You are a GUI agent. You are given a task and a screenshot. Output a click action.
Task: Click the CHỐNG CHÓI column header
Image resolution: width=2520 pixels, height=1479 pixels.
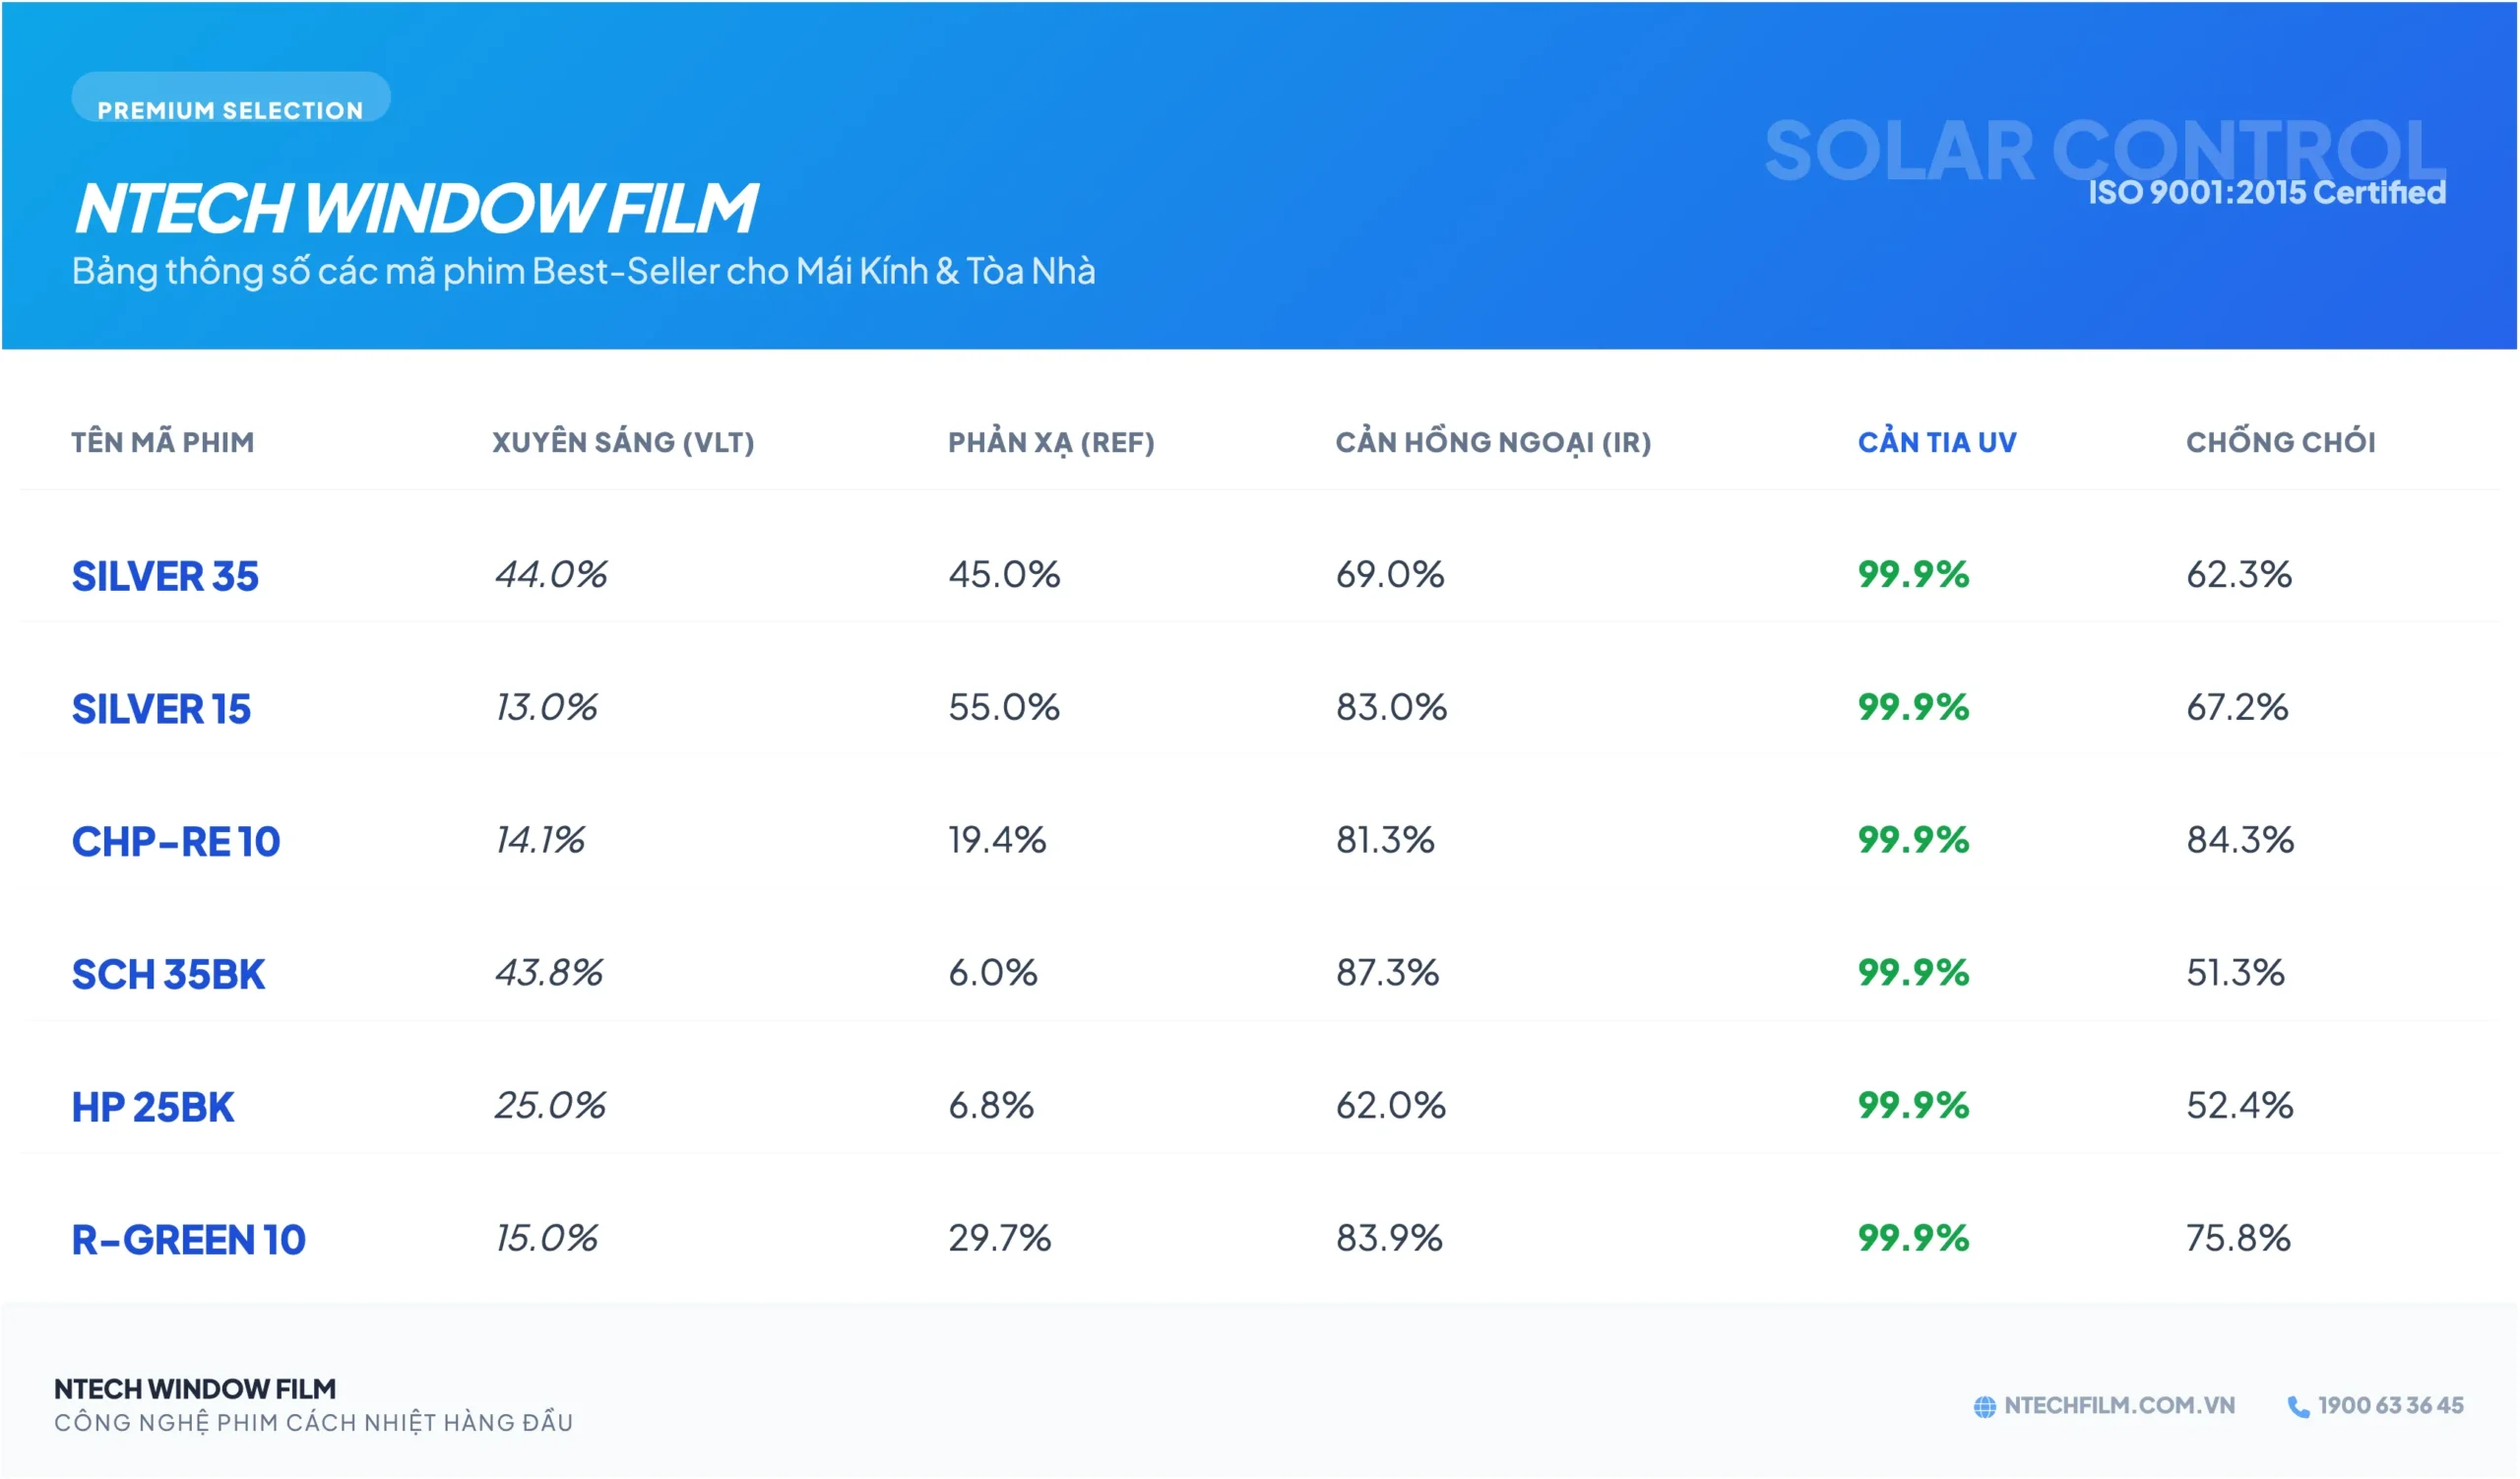tap(2280, 442)
